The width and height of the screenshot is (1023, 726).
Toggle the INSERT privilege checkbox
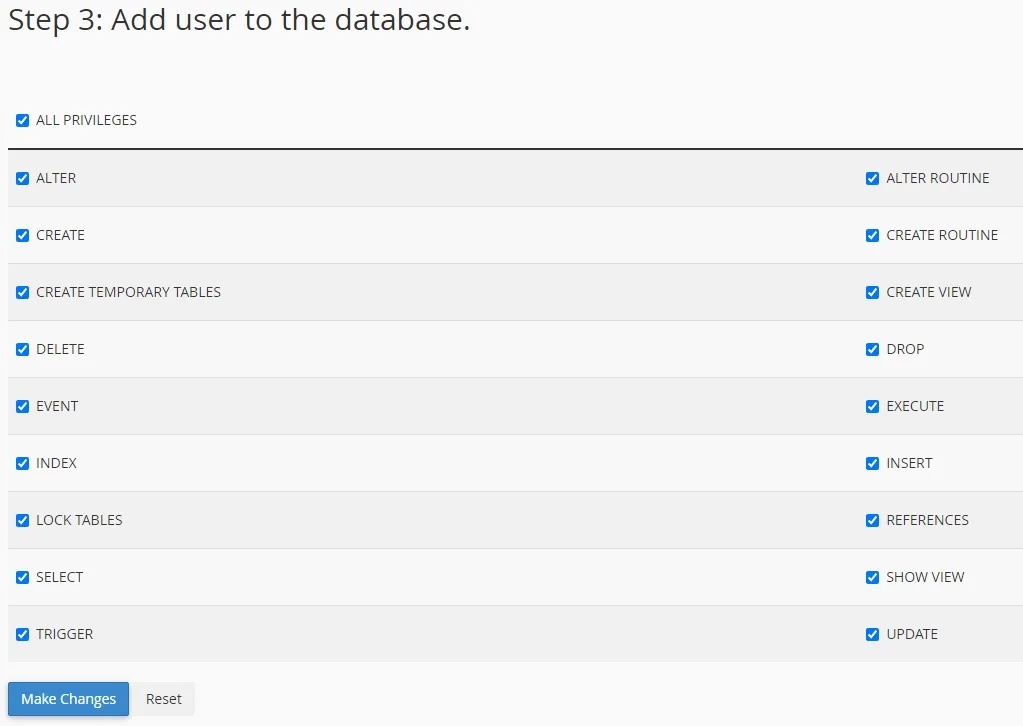coord(873,464)
